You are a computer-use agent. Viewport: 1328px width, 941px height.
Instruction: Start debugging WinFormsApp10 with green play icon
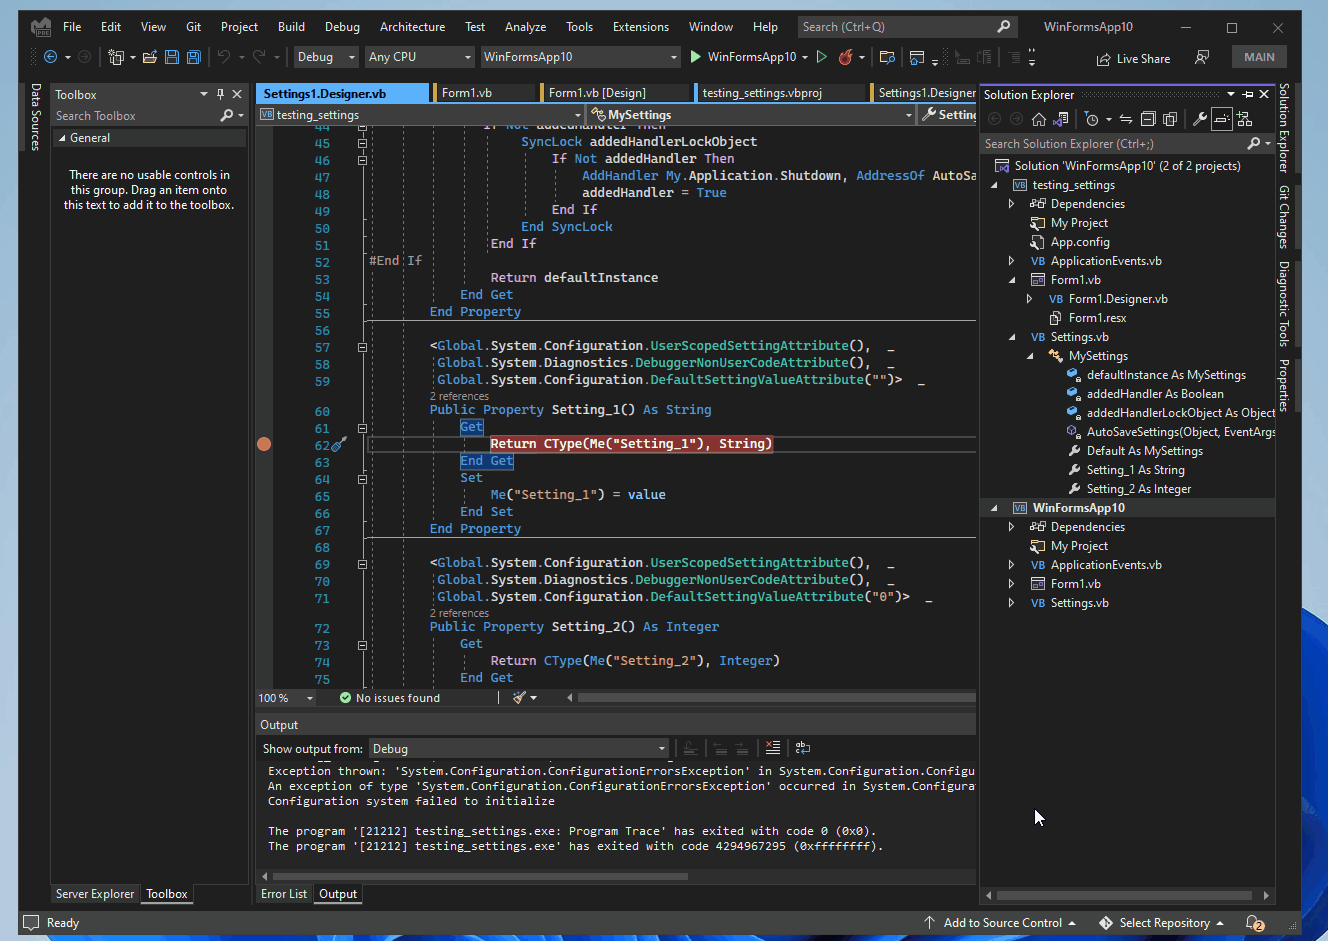pyautogui.click(x=696, y=57)
